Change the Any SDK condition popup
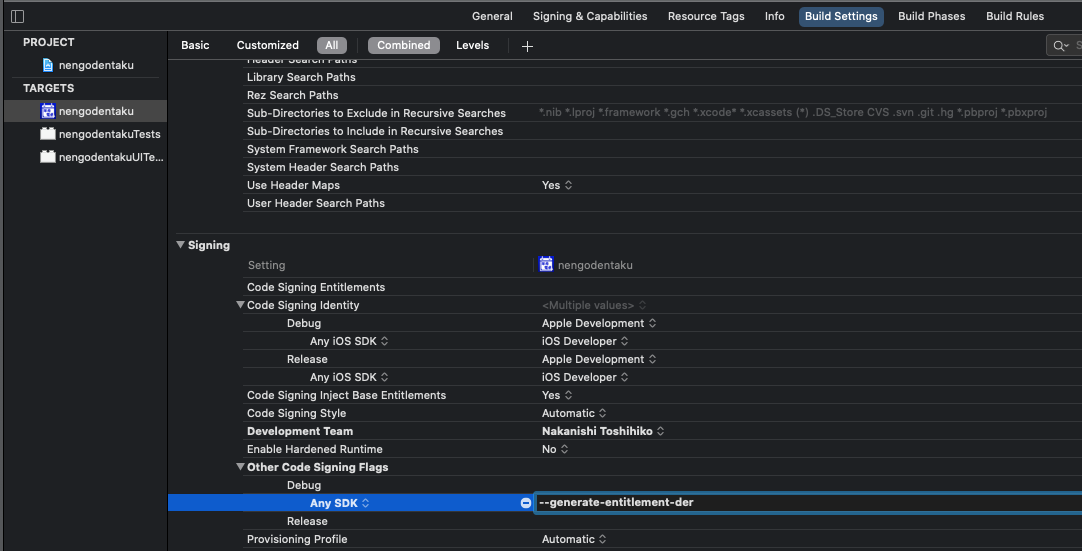 [x=340, y=503]
